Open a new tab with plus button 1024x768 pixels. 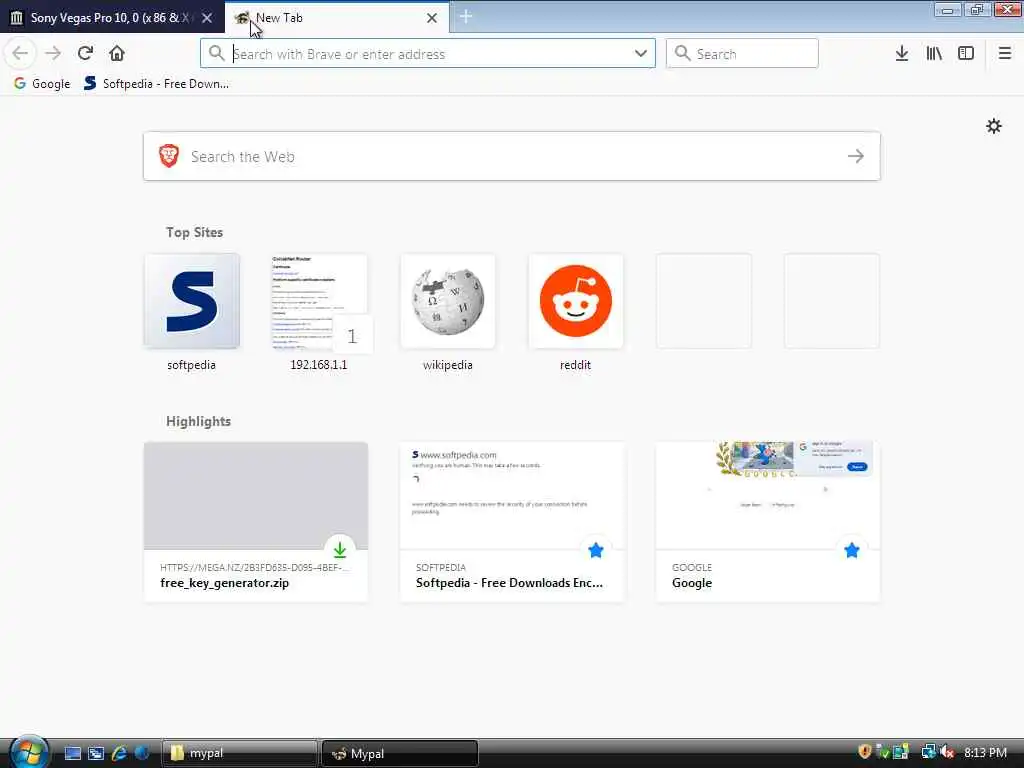(x=466, y=16)
